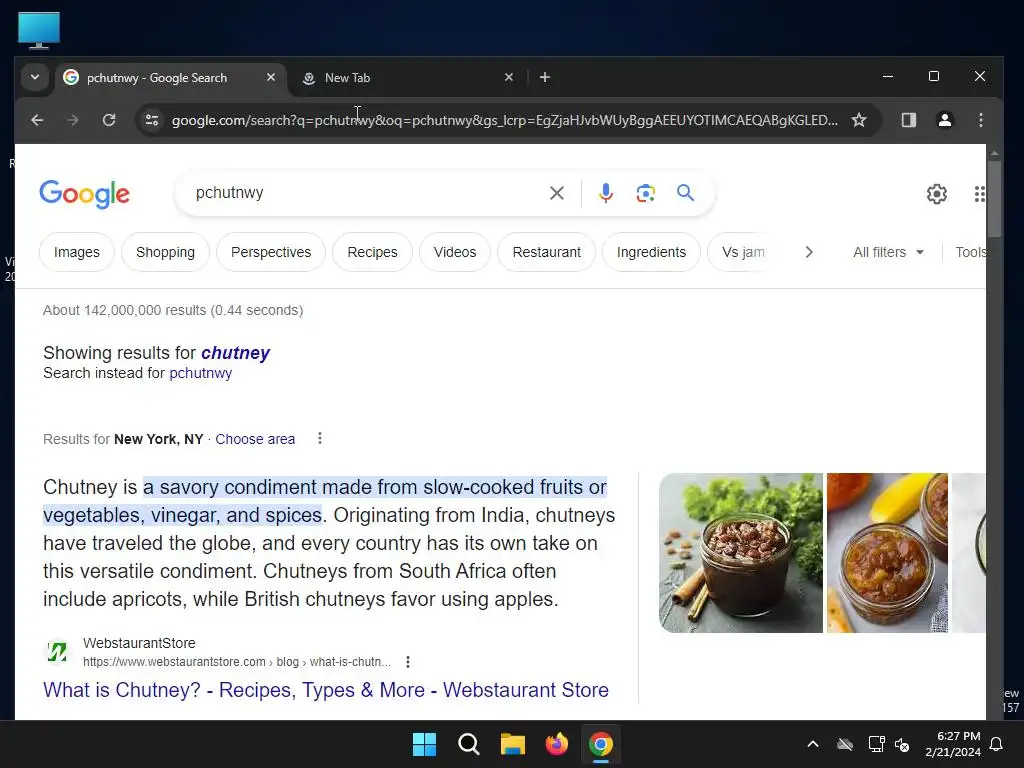The height and width of the screenshot is (768, 1024).
Task: Open the This PC desktop icon
Action: [39, 30]
